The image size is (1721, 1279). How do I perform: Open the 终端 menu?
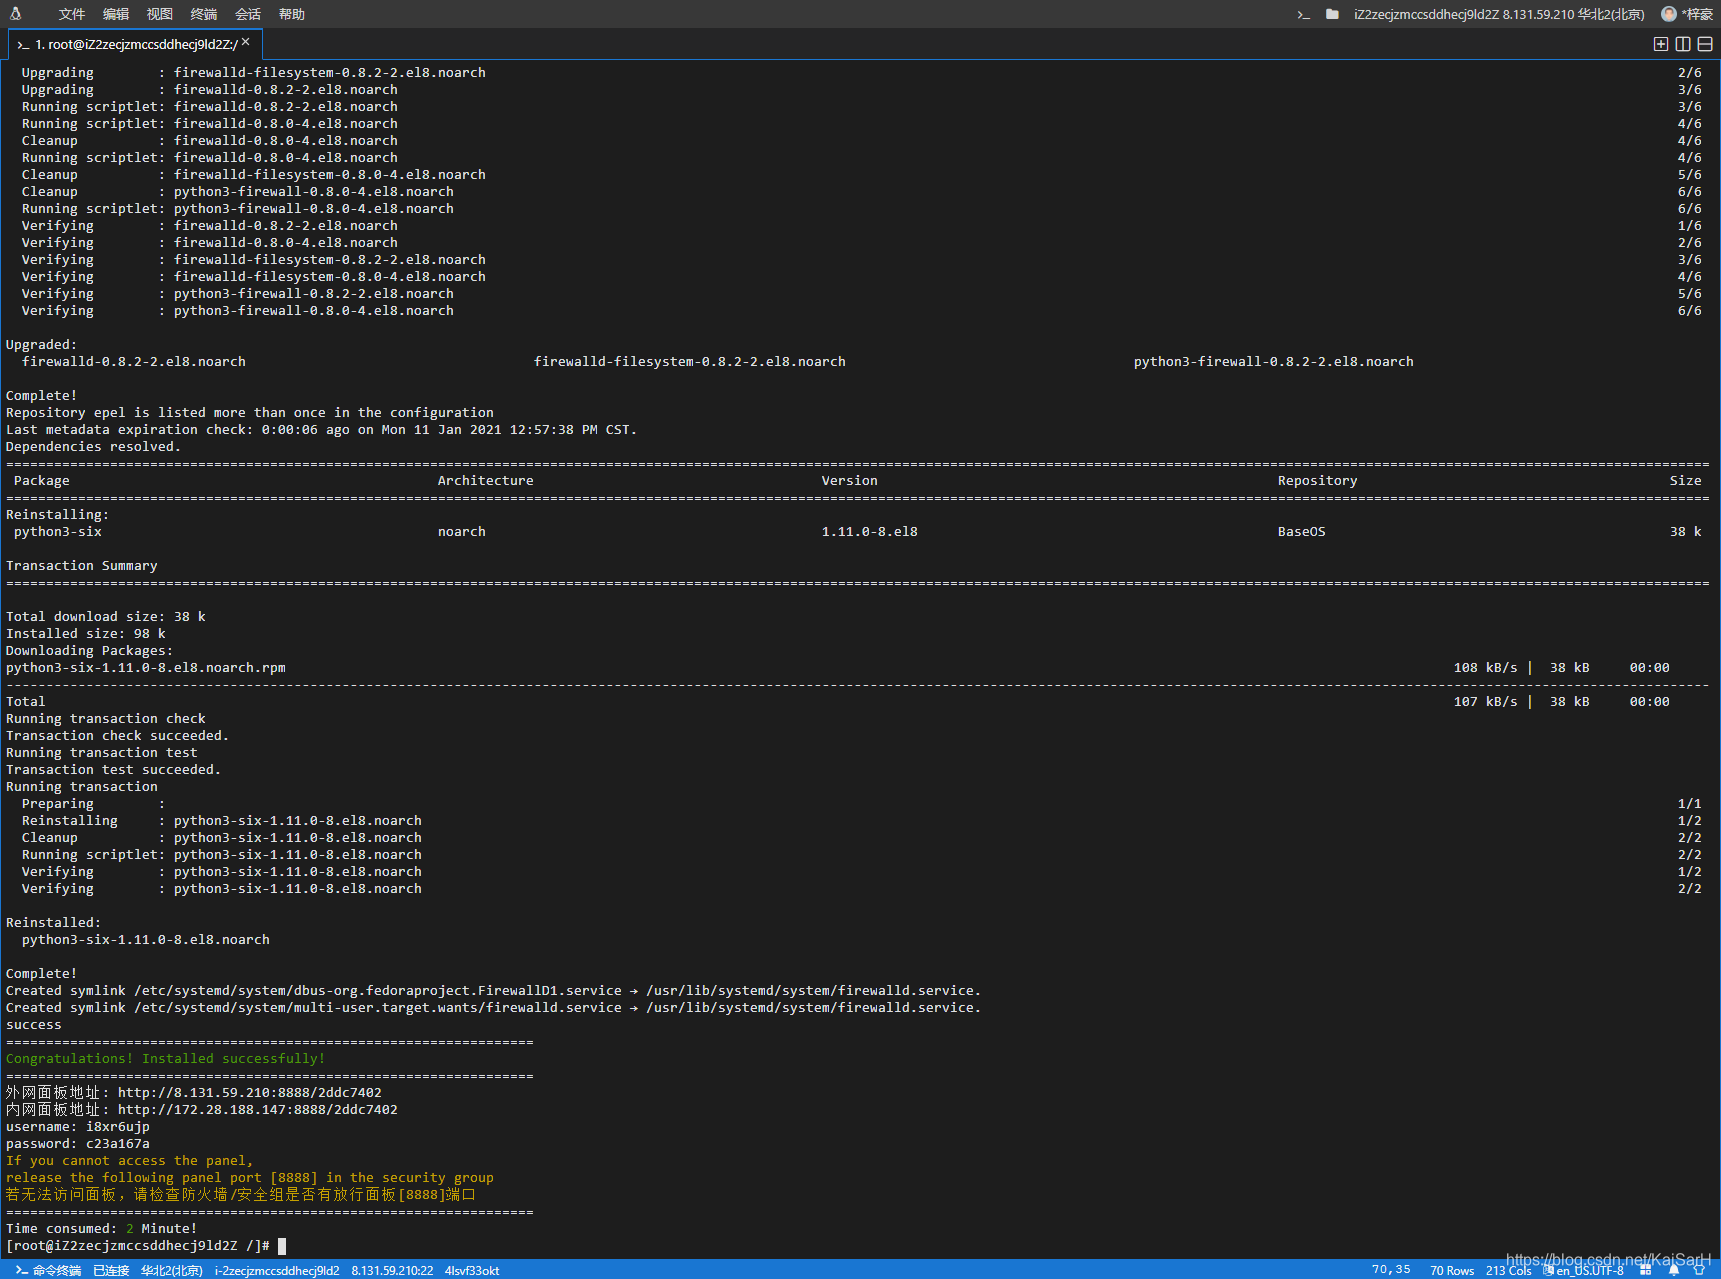[x=204, y=14]
